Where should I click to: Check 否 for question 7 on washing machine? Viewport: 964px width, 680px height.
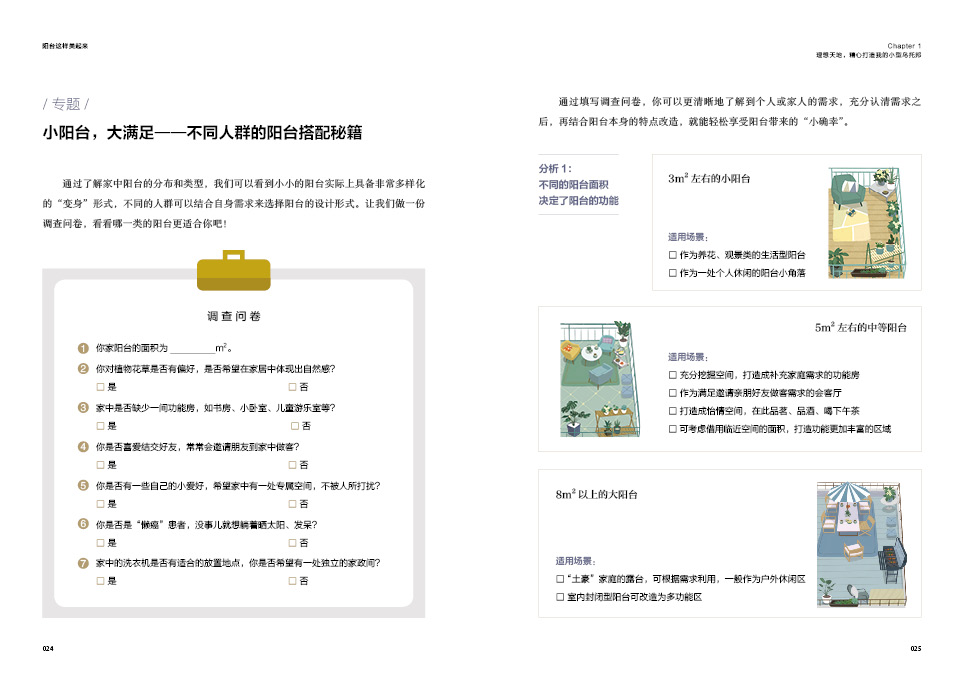click(x=293, y=580)
